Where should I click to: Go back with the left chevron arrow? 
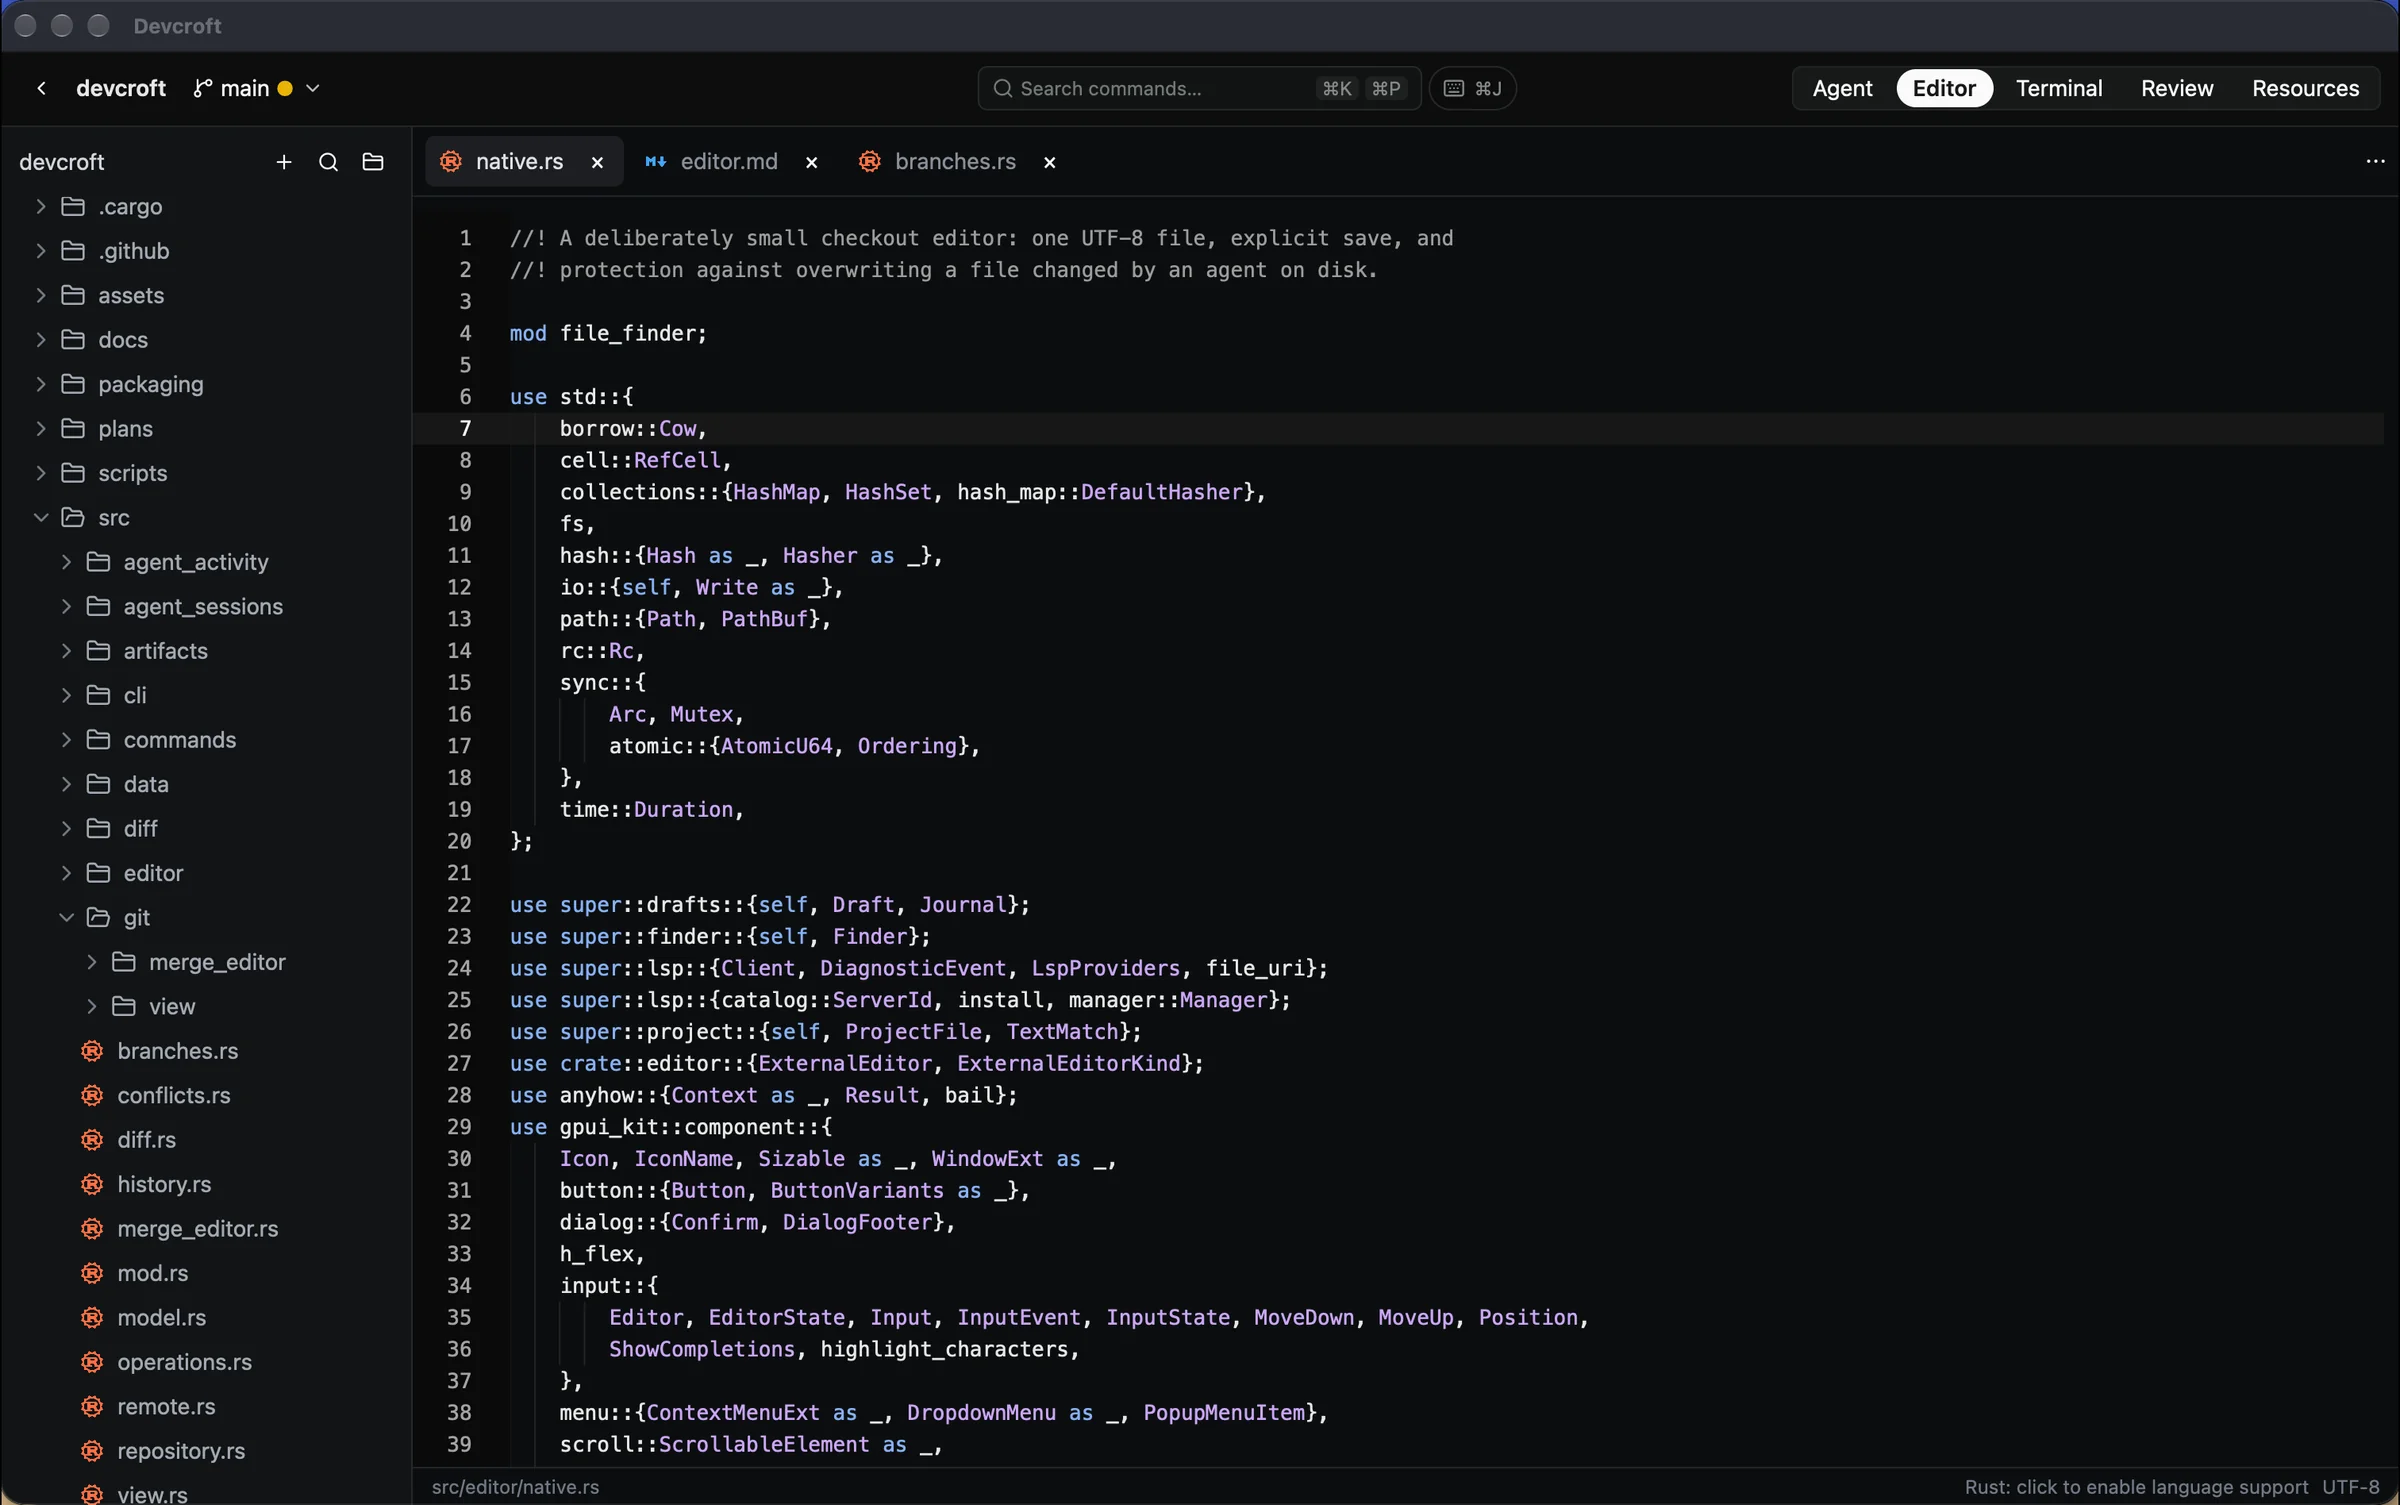pyautogui.click(x=41, y=88)
